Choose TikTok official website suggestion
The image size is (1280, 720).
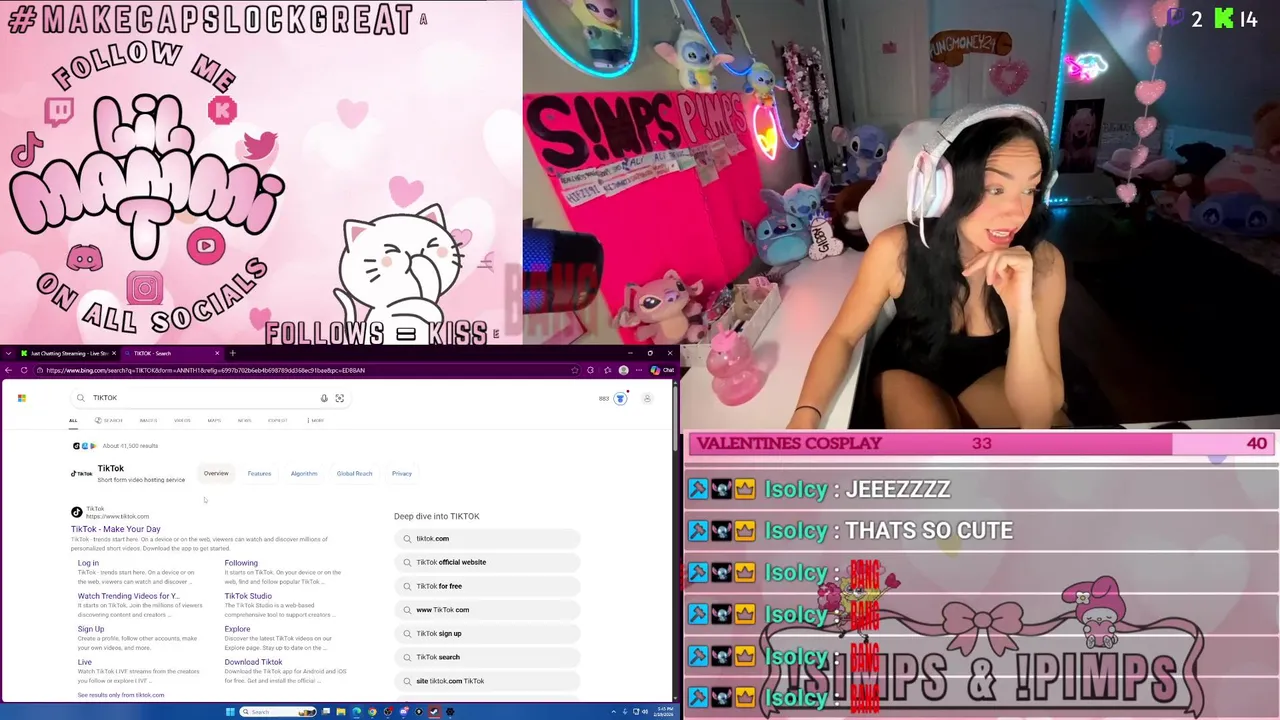(x=487, y=562)
